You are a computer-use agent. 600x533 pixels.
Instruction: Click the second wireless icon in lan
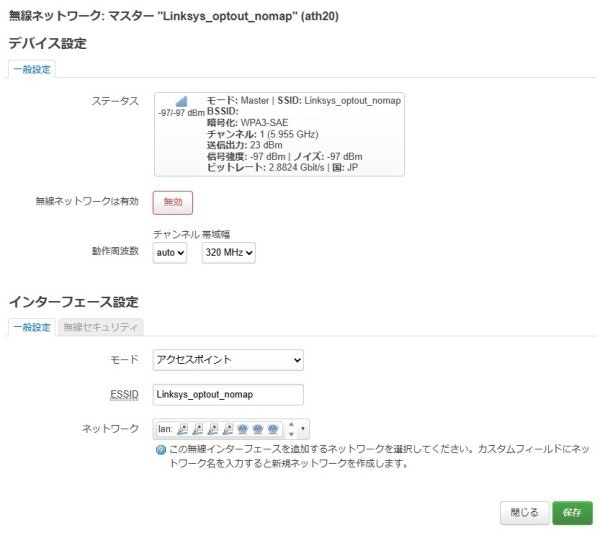click(x=258, y=429)
